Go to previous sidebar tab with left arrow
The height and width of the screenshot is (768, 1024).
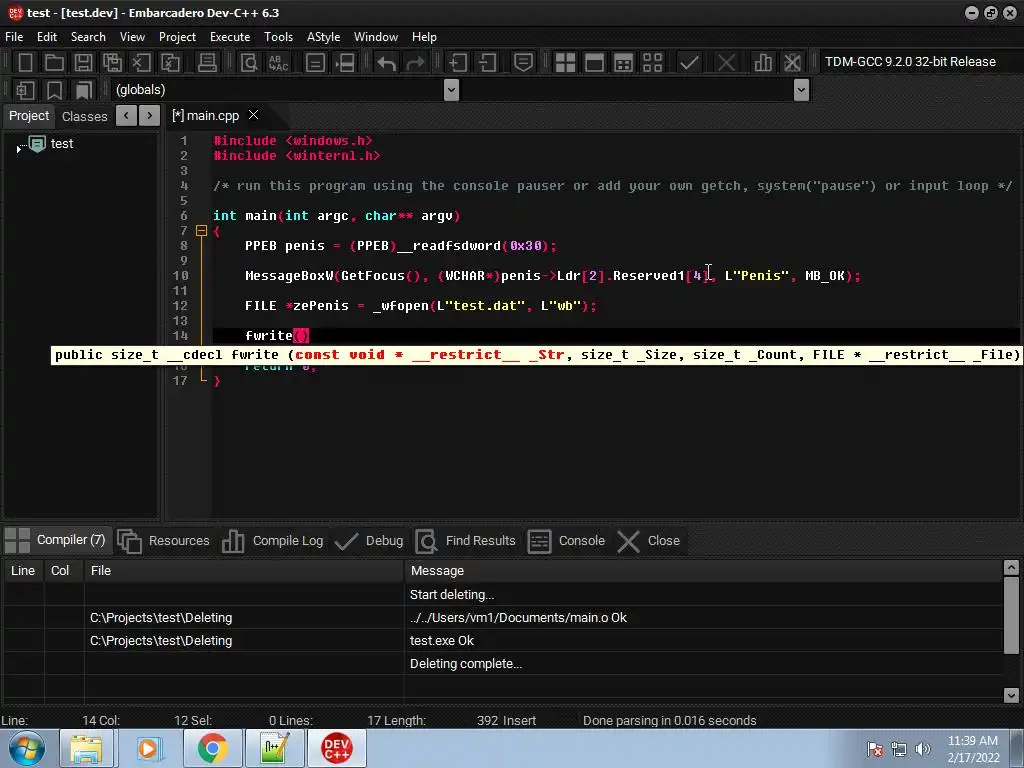(x=126, y=116)
